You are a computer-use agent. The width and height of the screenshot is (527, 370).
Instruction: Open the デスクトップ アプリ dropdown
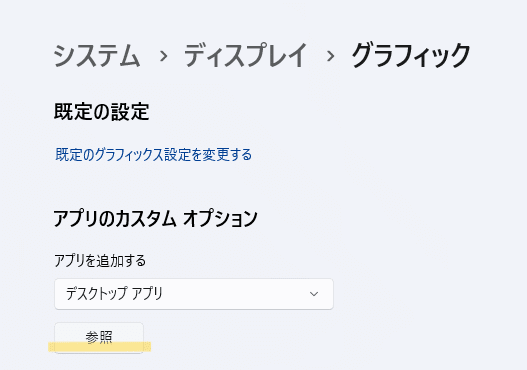pyautogui.click(x=194, y=294)
